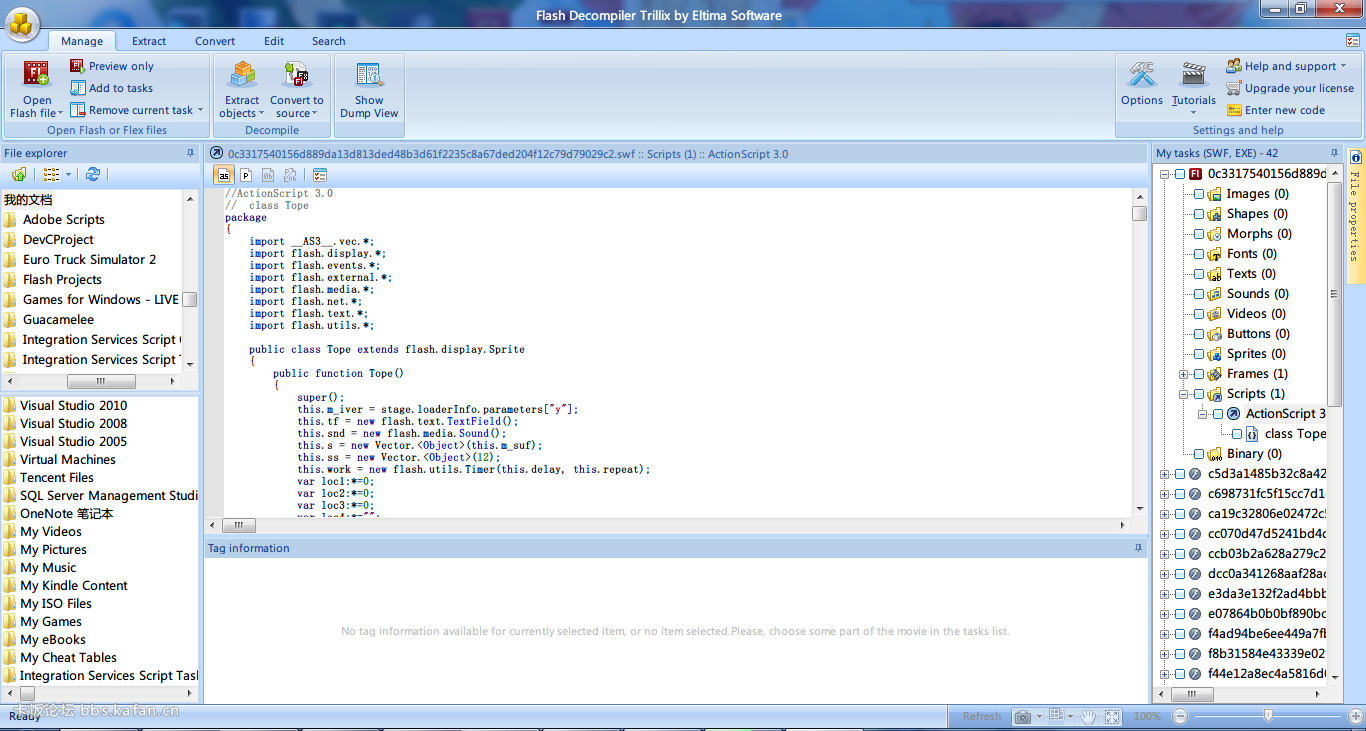Click the zoom out minus button
This screenshot has width=1366, height=731.
coord(1180,716)
